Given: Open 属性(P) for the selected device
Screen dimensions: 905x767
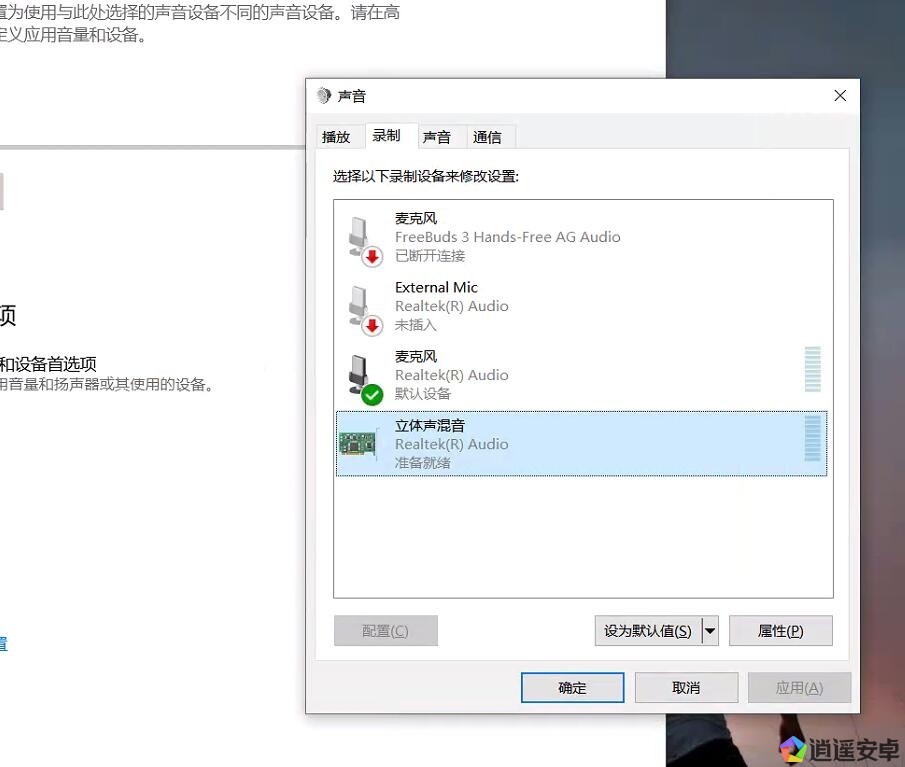Looking at the screenshot, I should (780, 631).
